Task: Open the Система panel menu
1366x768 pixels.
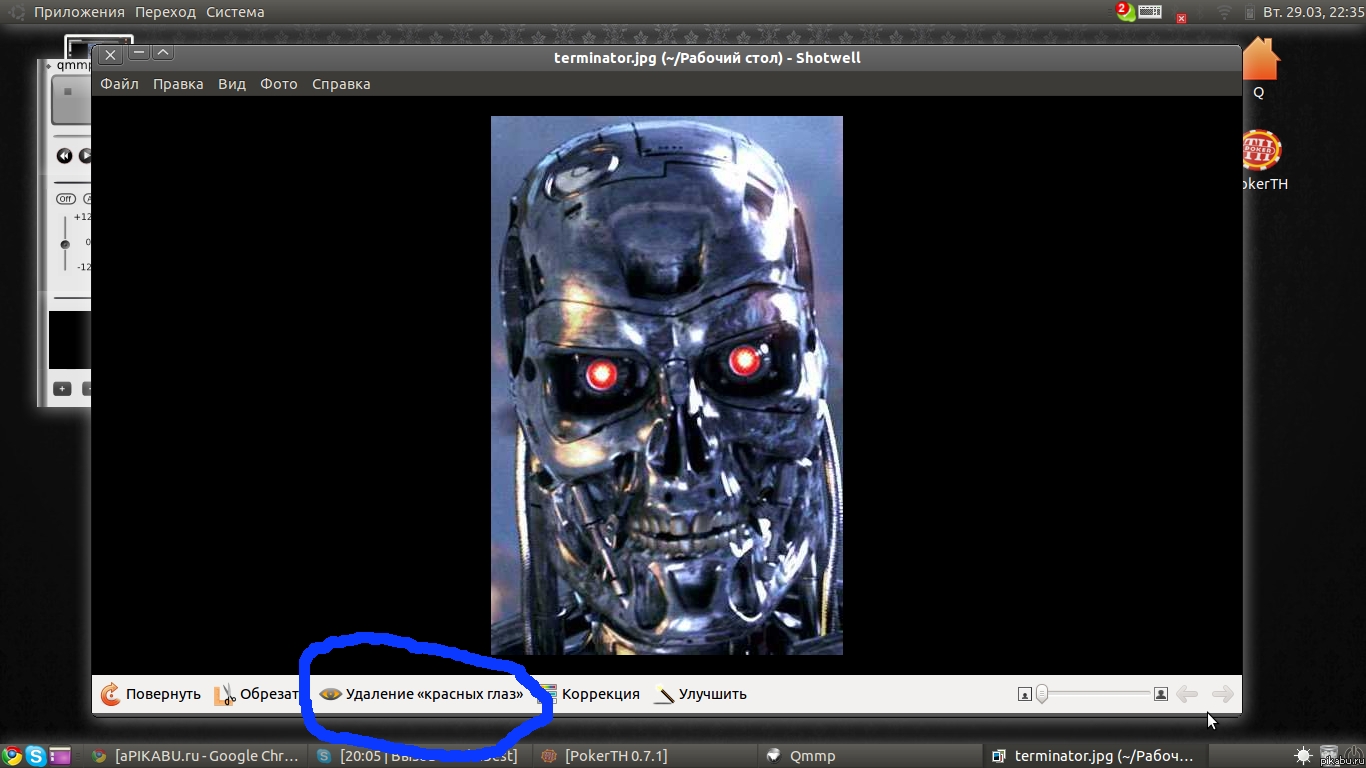Action: (235, 12)
